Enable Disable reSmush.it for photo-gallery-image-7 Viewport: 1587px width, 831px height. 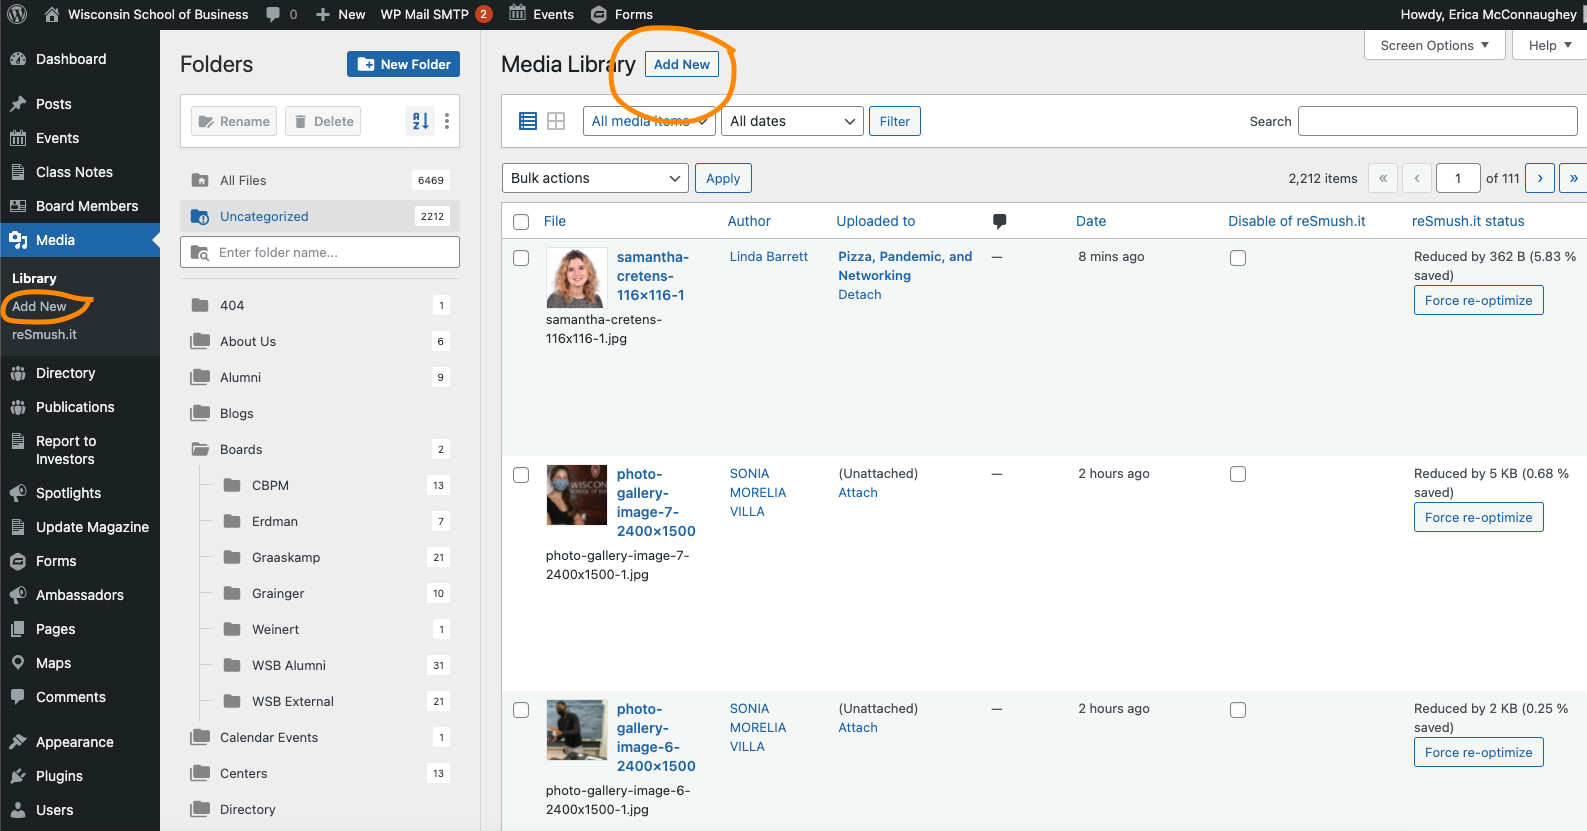point(1238,474)
